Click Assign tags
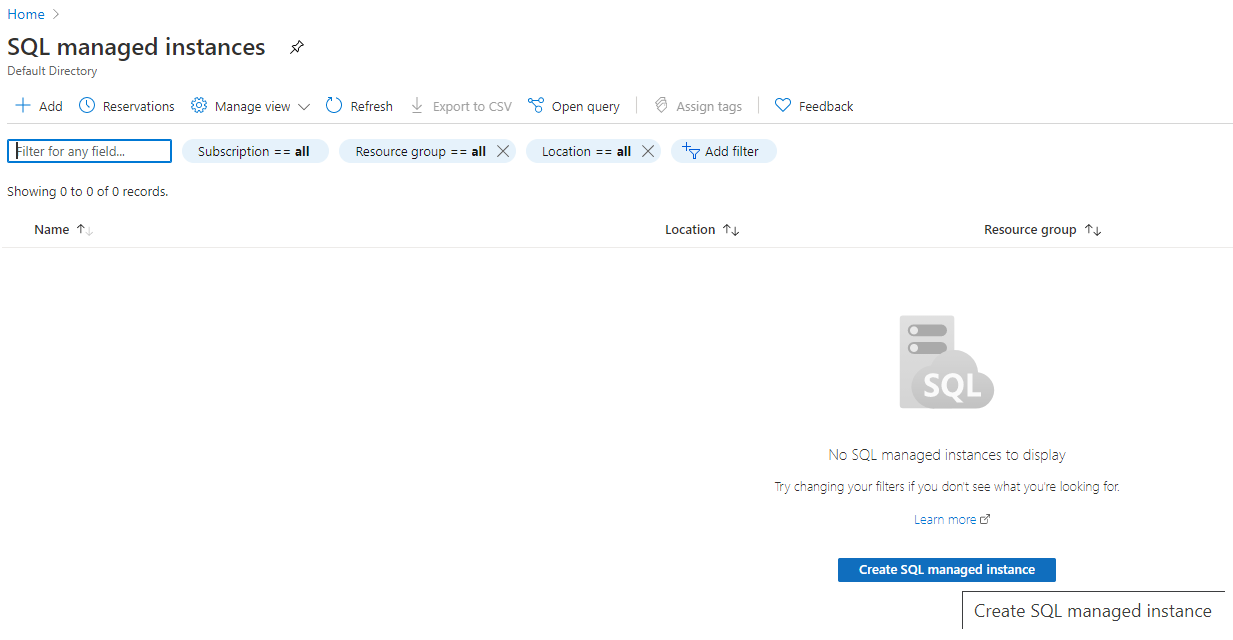 [698, 106]
